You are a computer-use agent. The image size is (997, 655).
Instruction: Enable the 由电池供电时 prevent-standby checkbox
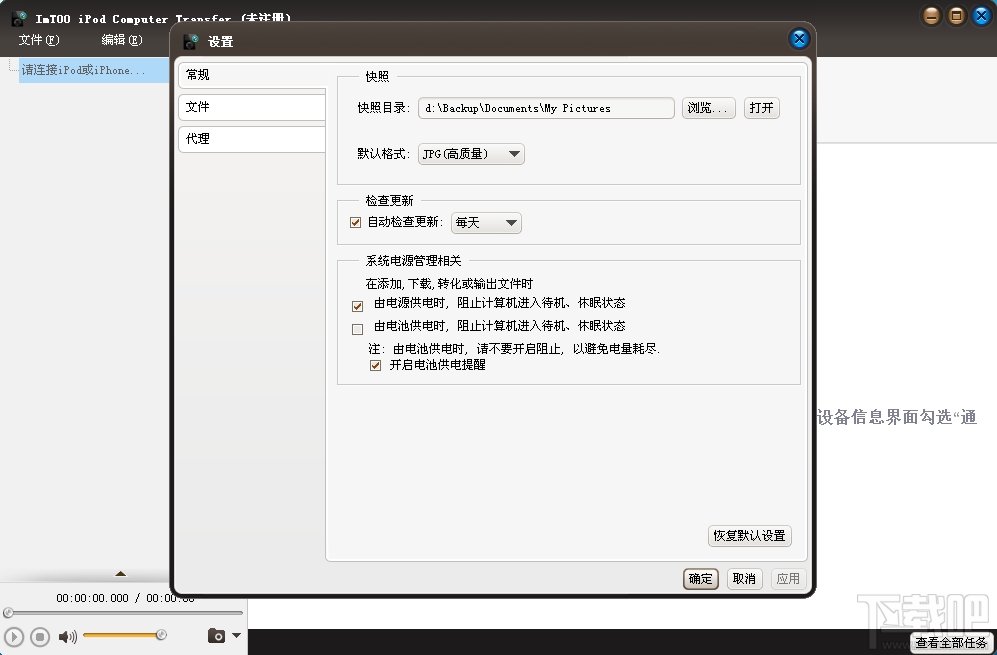(357, 328)
